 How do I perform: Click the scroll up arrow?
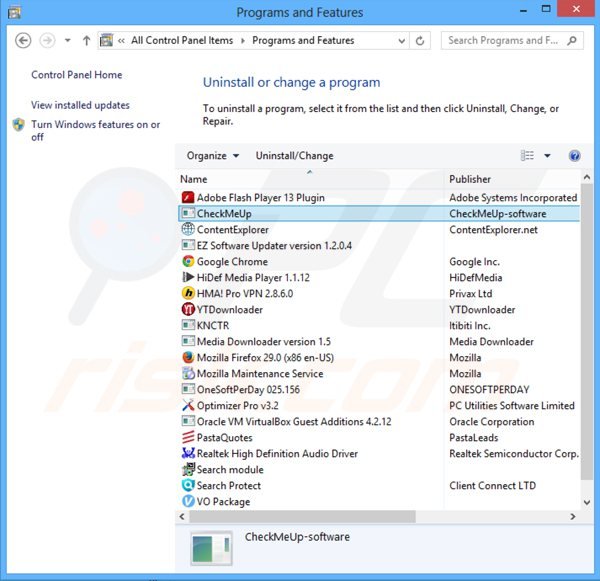pos(587,177)
